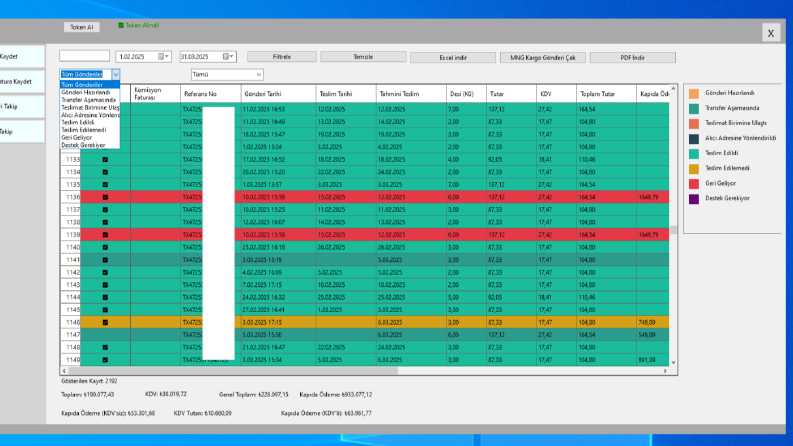Close the window with the X button
Screen dimensions: 793x446
(771, 33)
